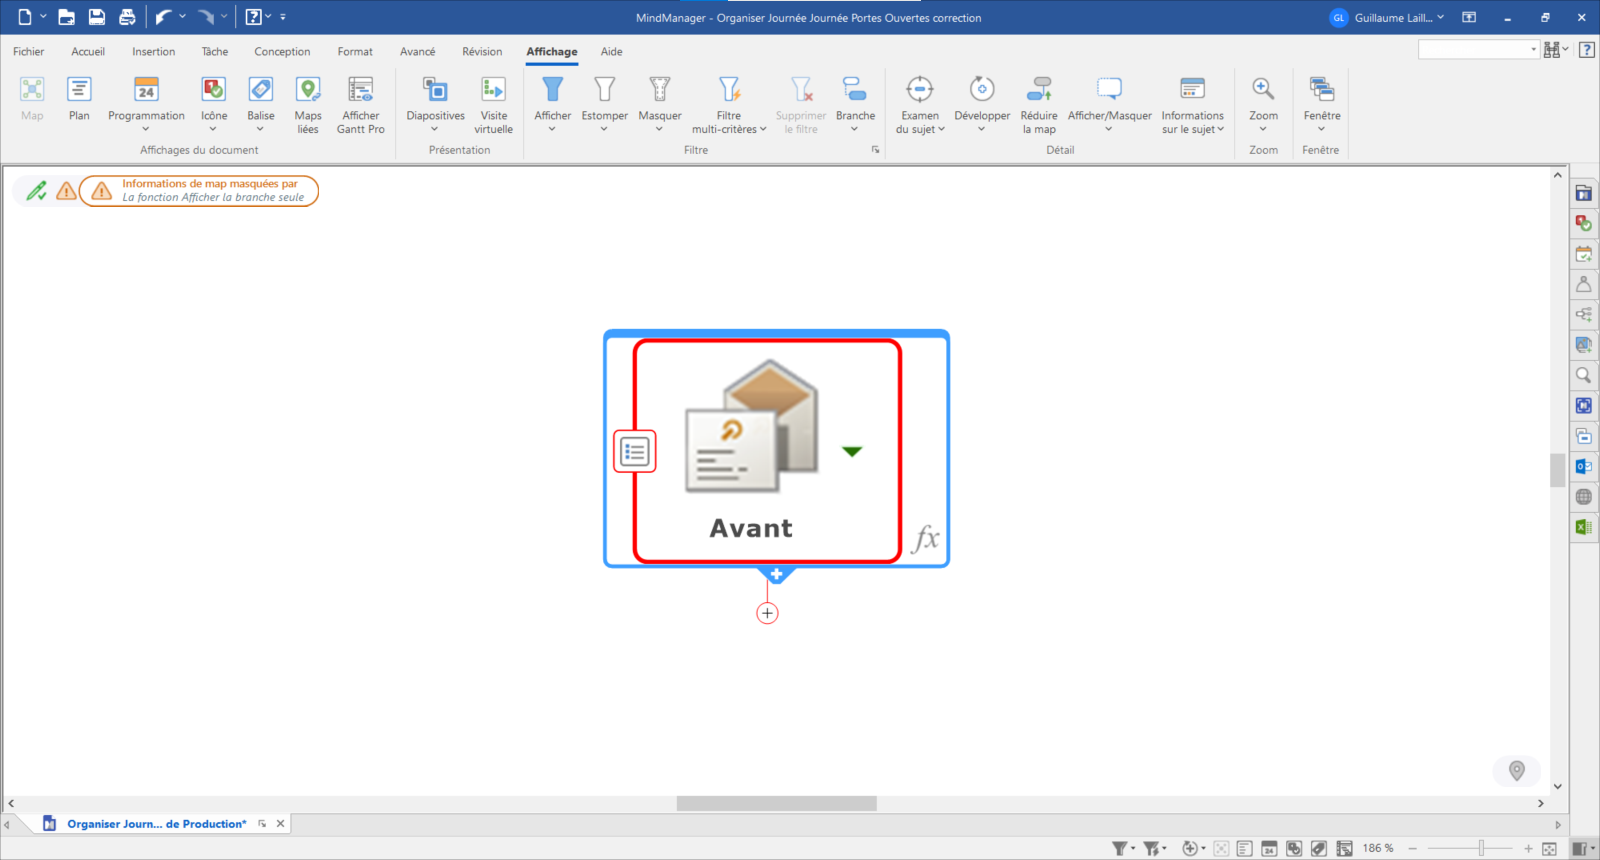Image resolution: width=1600 pixels, height=860 pixels.
Task: Click the Développer detail icon
Action: (982, 104)
